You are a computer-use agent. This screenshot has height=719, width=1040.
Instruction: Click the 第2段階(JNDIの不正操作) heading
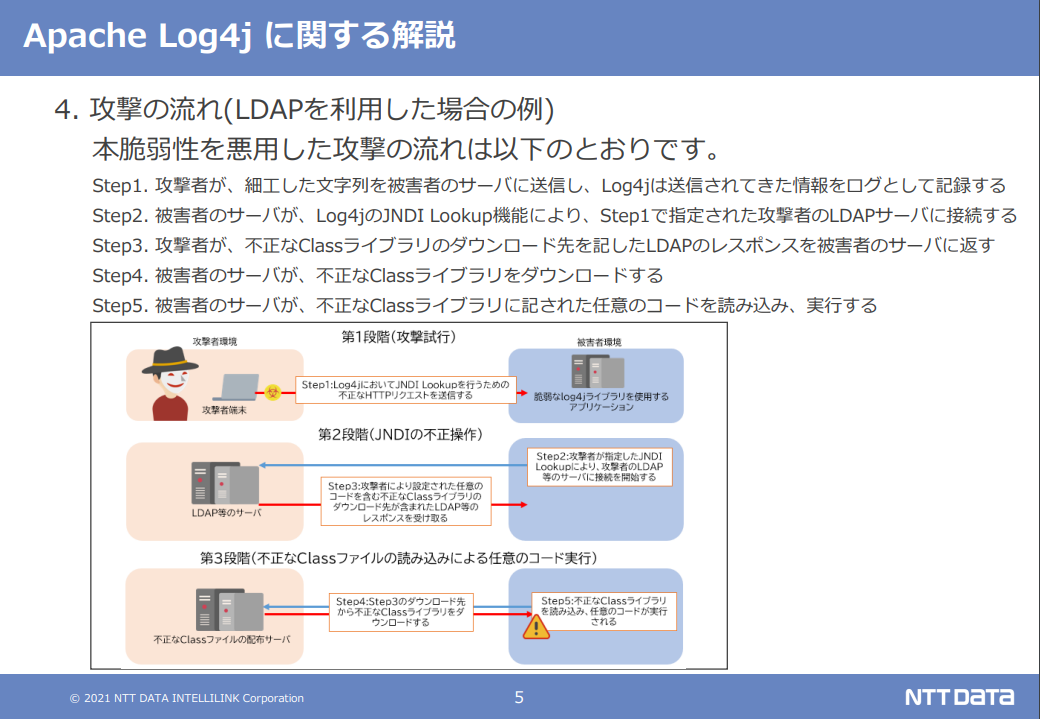point(400,434)
